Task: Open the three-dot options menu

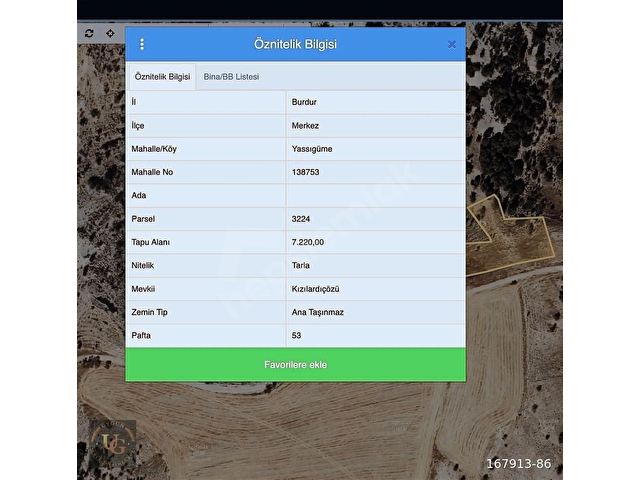Action: coord(142,44)
